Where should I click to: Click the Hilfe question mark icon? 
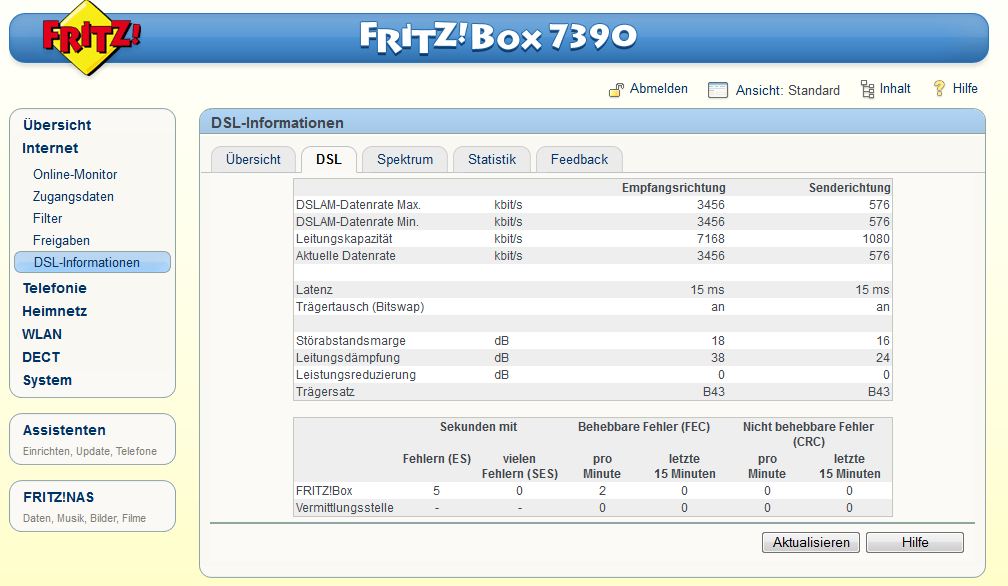pyautogui.click(x=939, y=89)
